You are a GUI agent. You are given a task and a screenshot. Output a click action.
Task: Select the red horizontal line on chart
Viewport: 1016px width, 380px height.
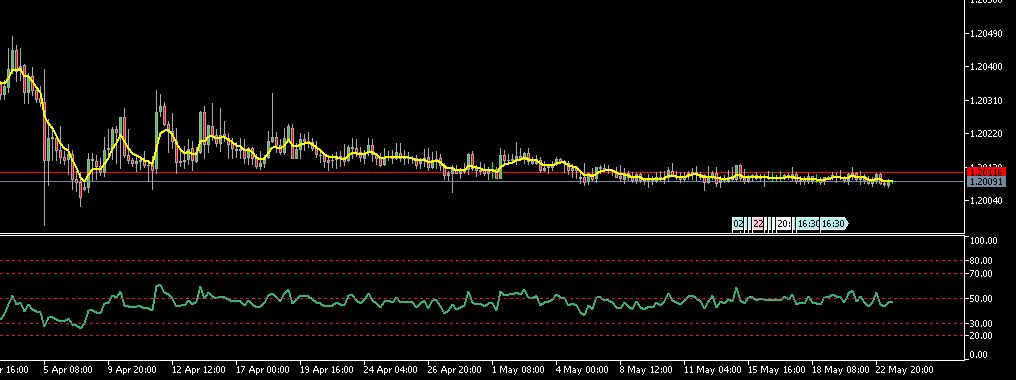[482, 172]
